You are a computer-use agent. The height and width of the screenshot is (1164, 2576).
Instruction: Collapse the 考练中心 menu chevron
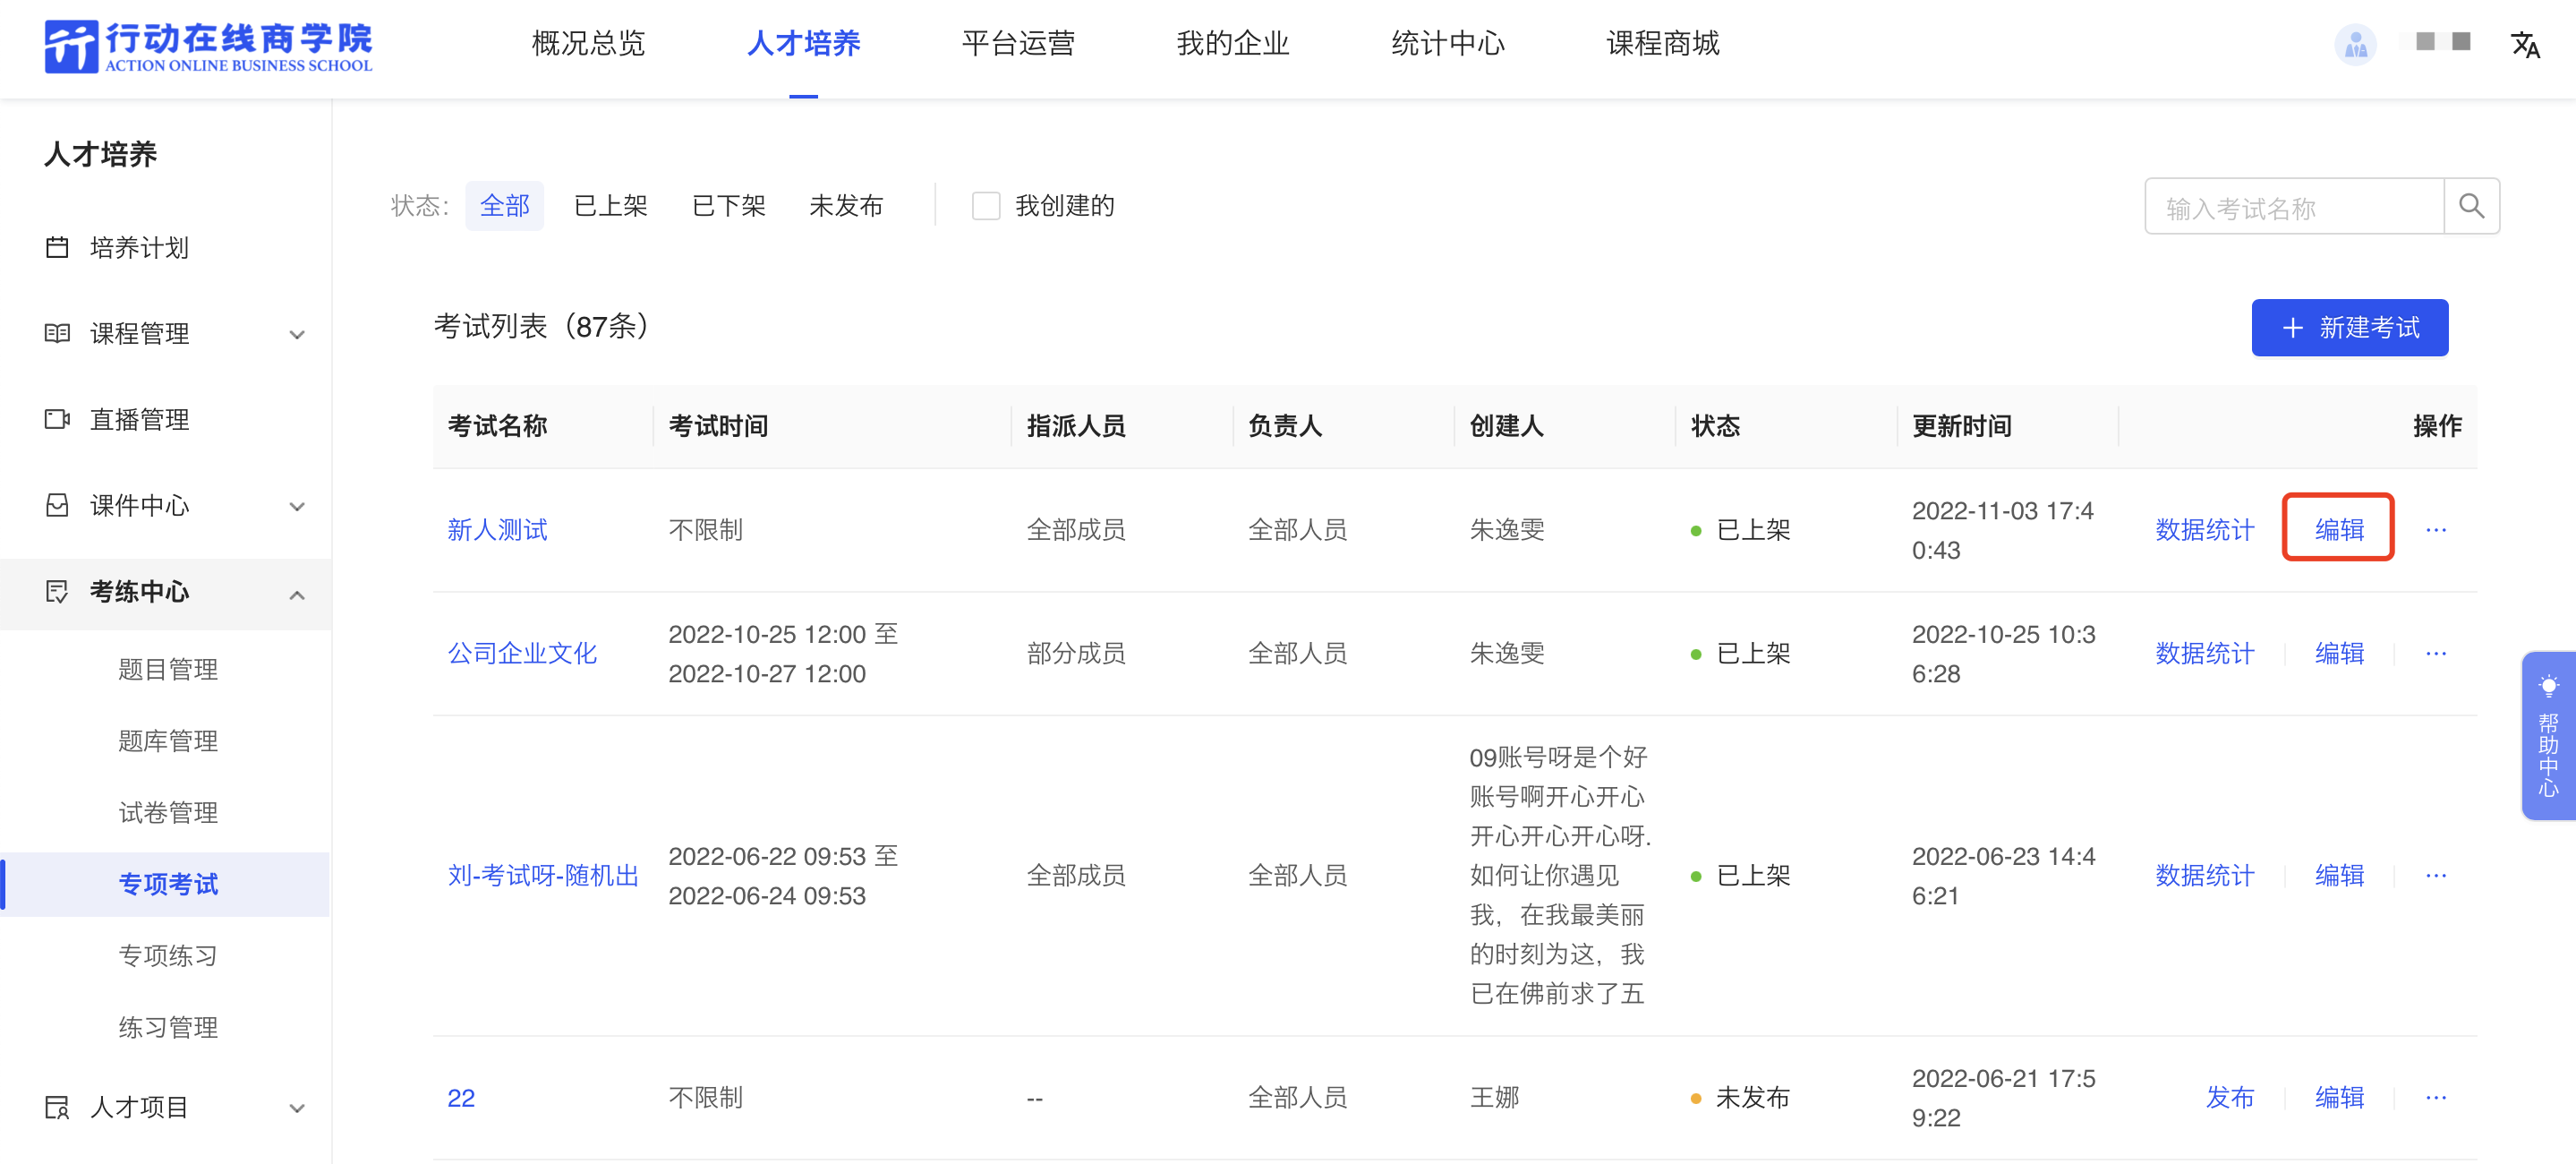point(296,594)
